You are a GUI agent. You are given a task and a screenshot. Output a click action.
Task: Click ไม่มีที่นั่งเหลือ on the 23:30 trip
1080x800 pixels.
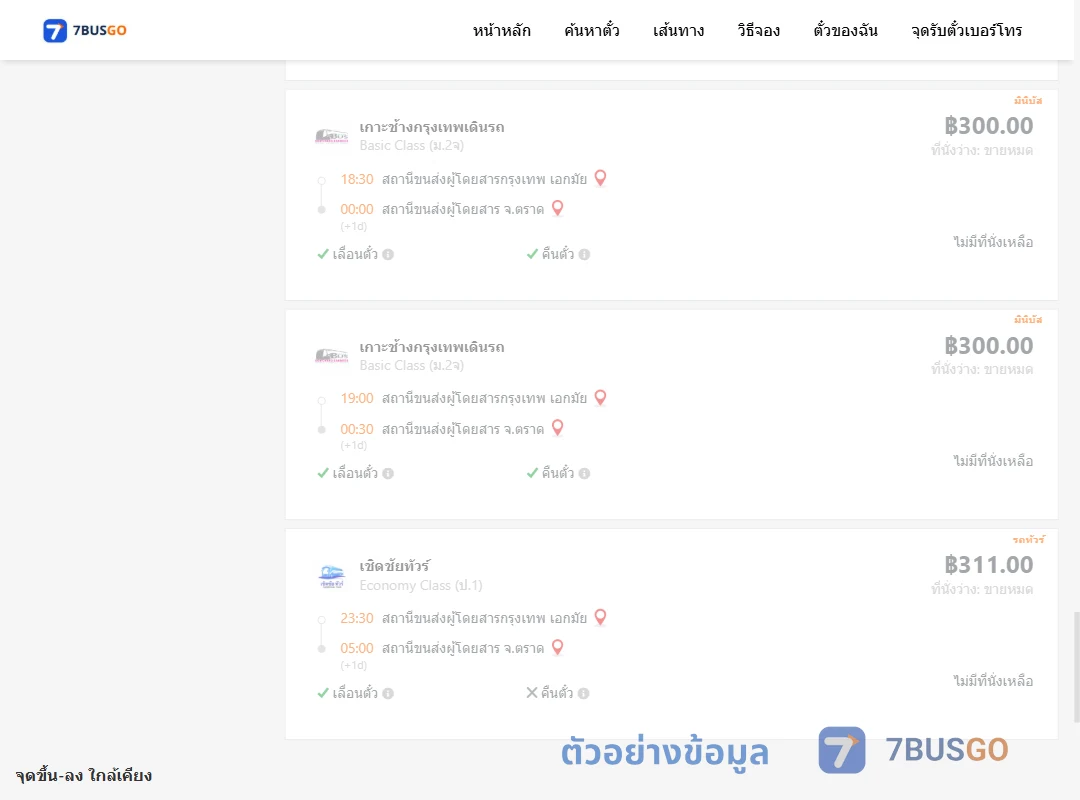[993, 681]
